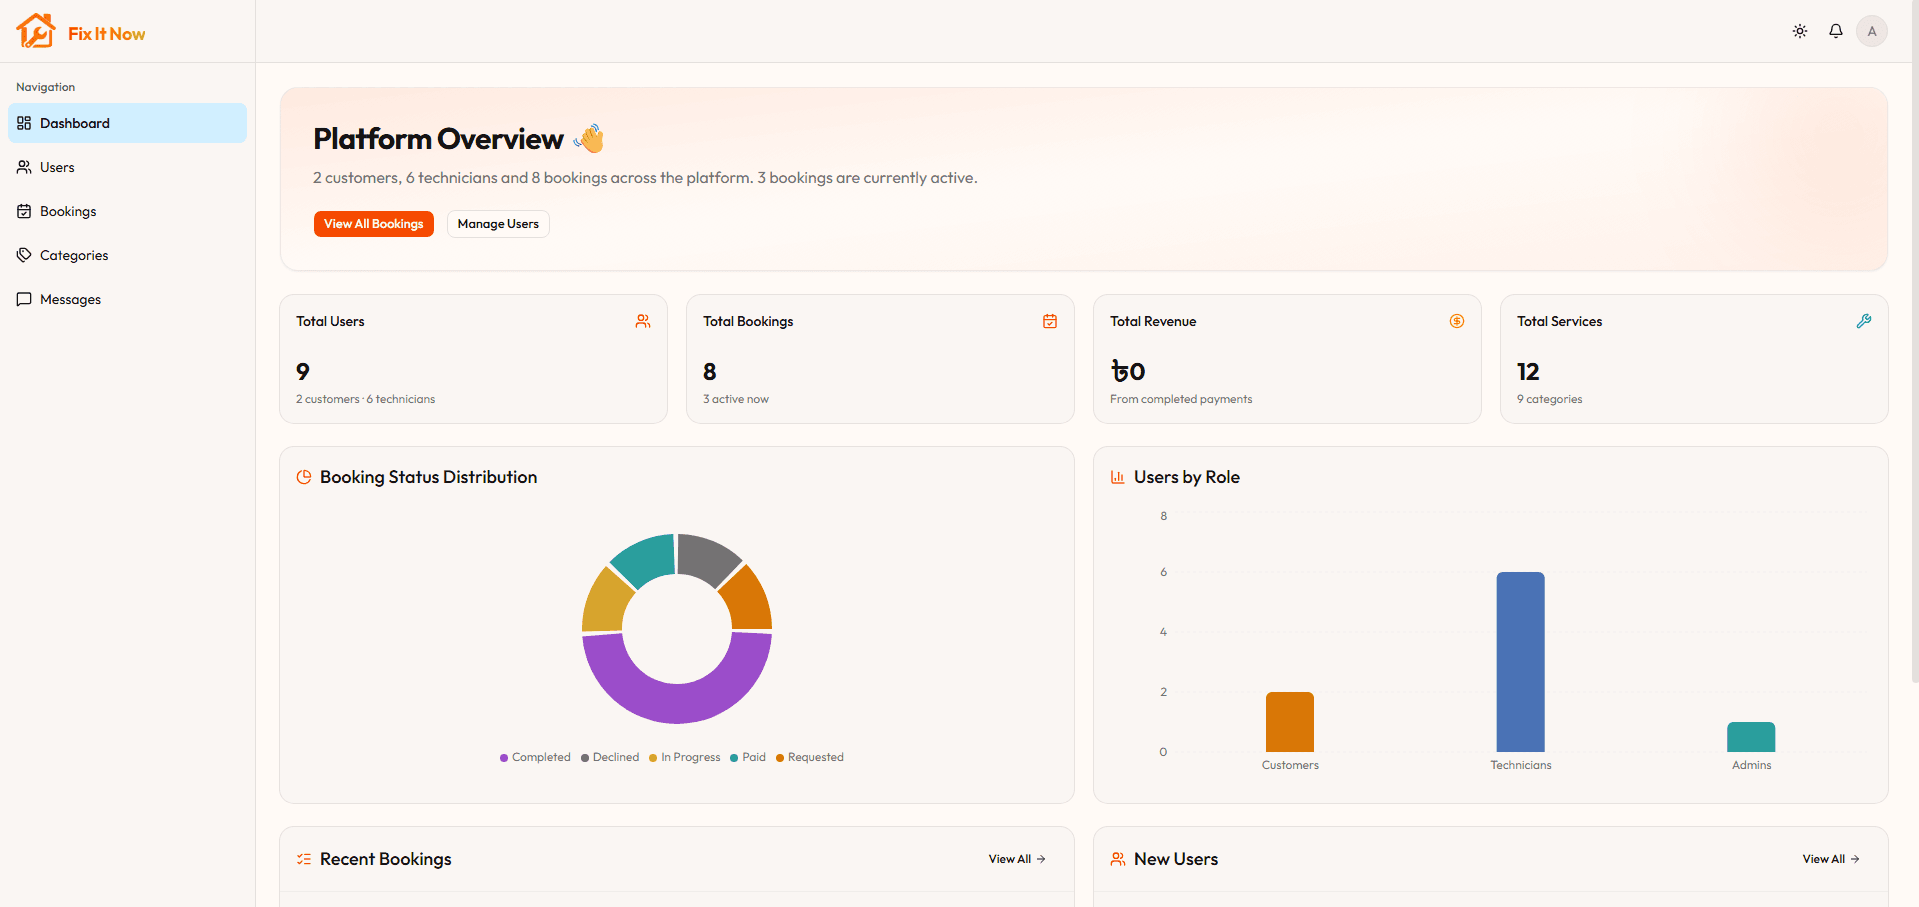Open the Users page from sidebar

tap(127, 167)
